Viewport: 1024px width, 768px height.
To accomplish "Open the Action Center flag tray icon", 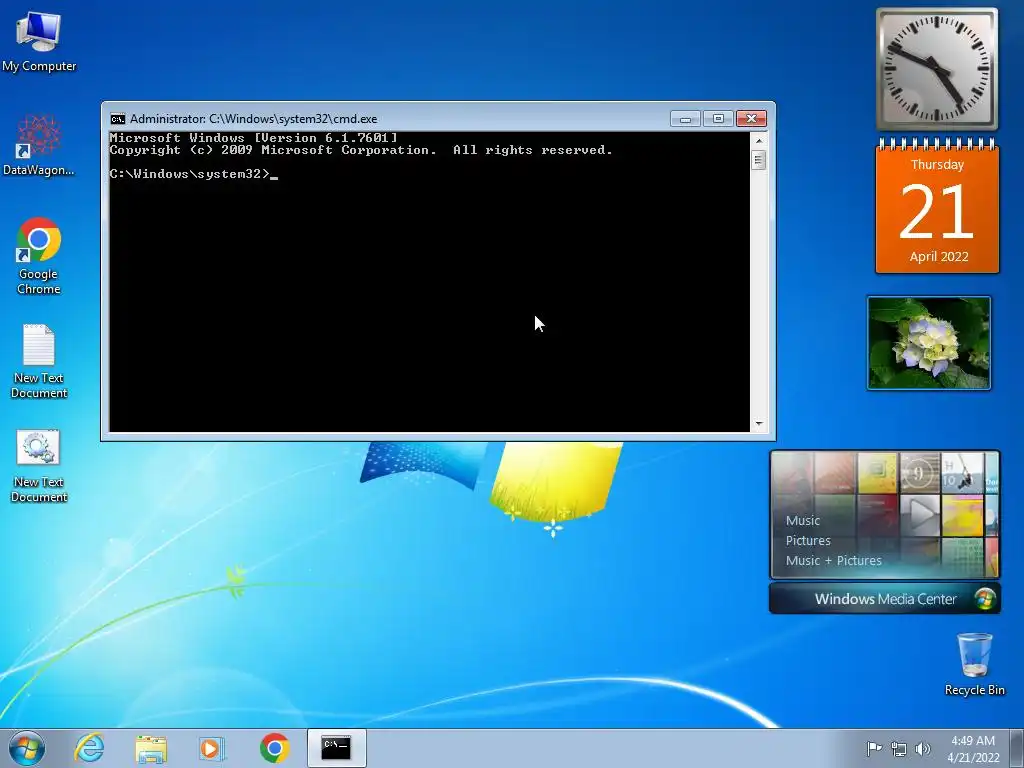I will tap(874, 748).
